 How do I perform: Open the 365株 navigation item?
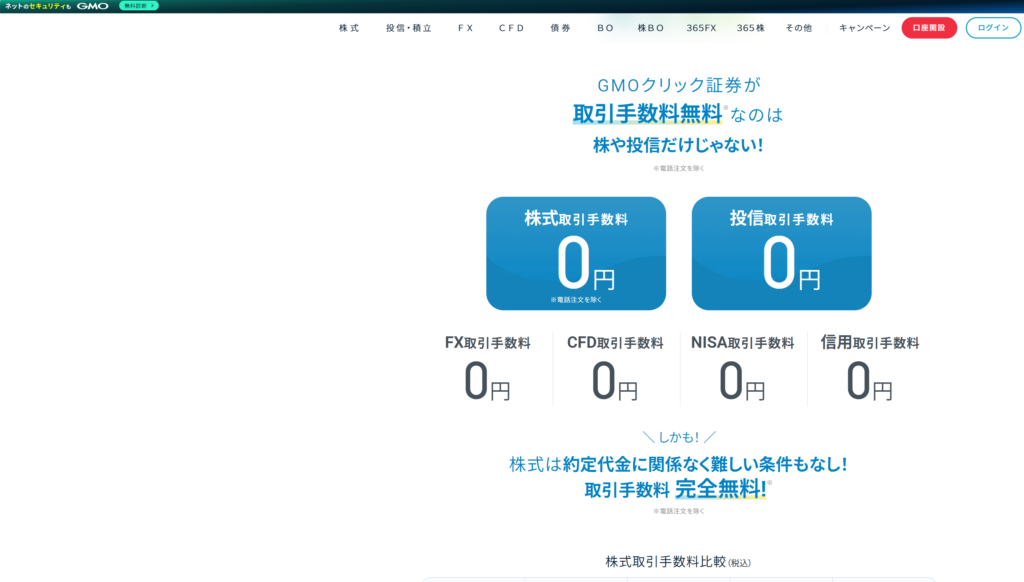[750, 28]
